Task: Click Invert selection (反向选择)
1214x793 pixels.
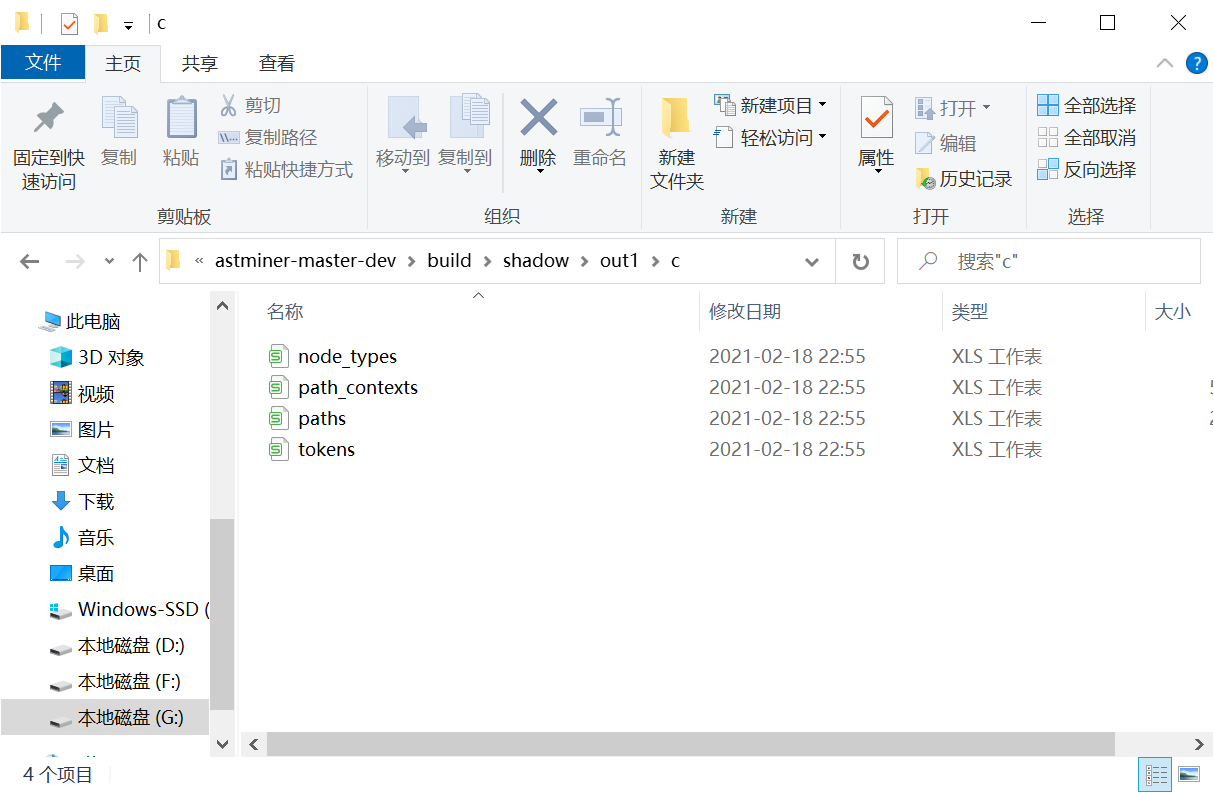Action: click(1087, 169)
